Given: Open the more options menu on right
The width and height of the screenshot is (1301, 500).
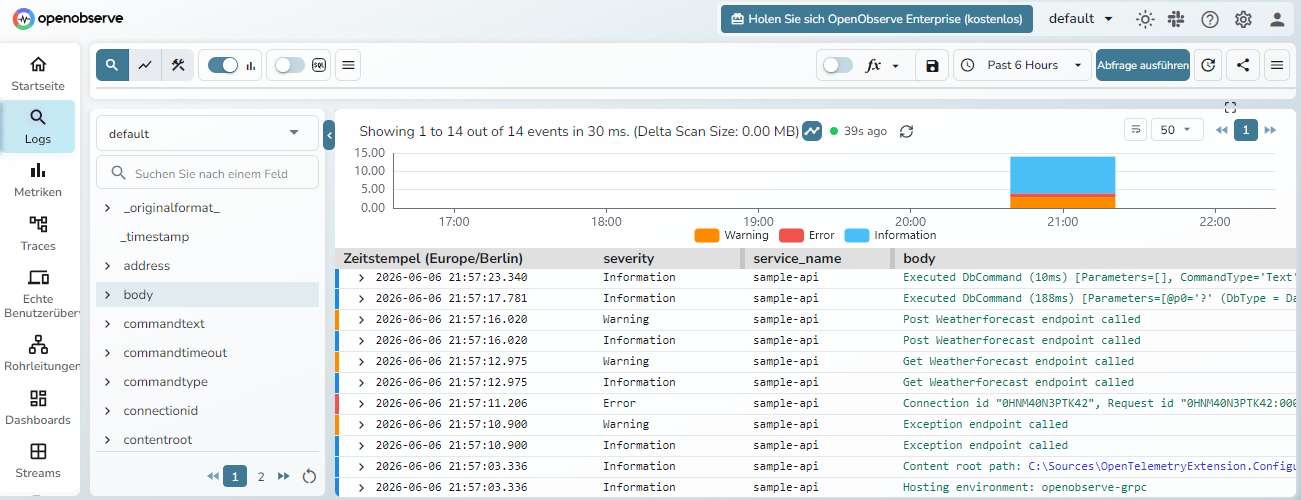Looking at the screenshot, I should 1277,65.
